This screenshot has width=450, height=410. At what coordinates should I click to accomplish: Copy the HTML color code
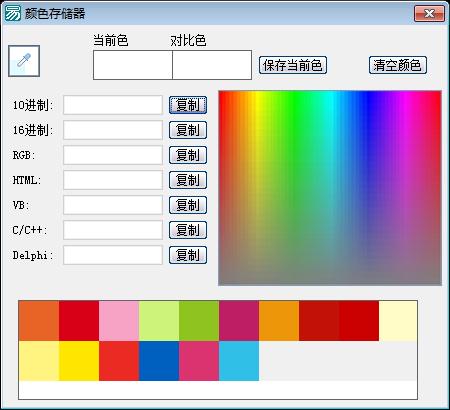click(x=188, y=180)
